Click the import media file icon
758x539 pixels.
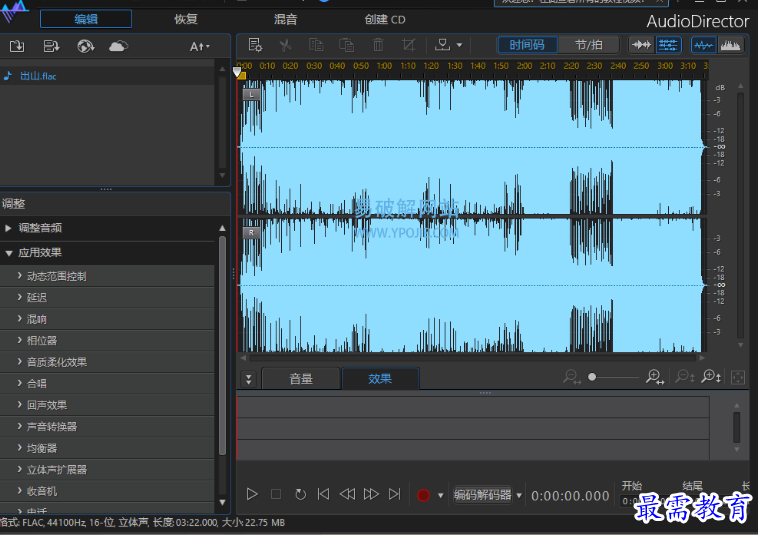click(17, 46)
